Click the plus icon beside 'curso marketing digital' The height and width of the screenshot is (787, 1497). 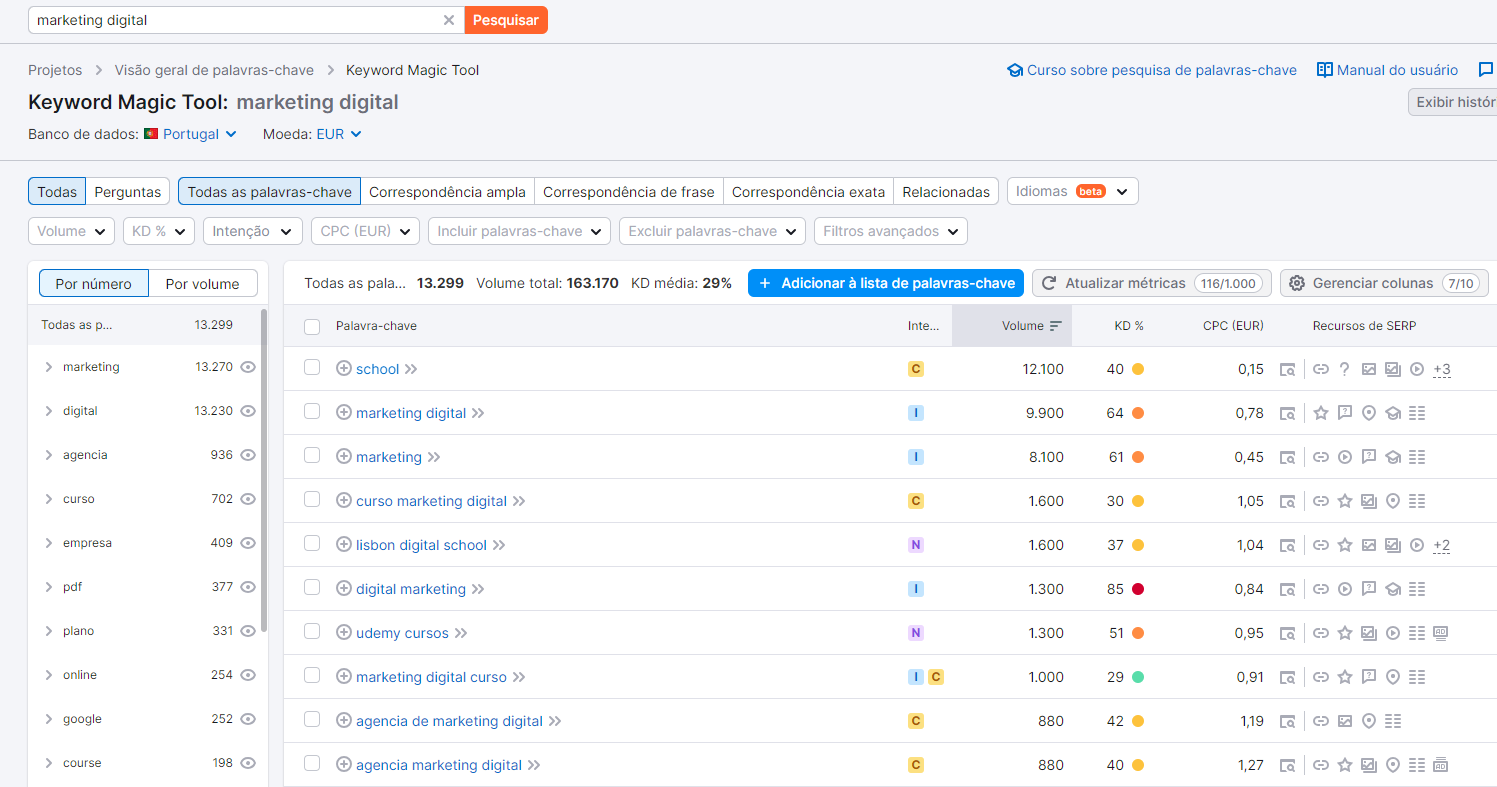344,501
